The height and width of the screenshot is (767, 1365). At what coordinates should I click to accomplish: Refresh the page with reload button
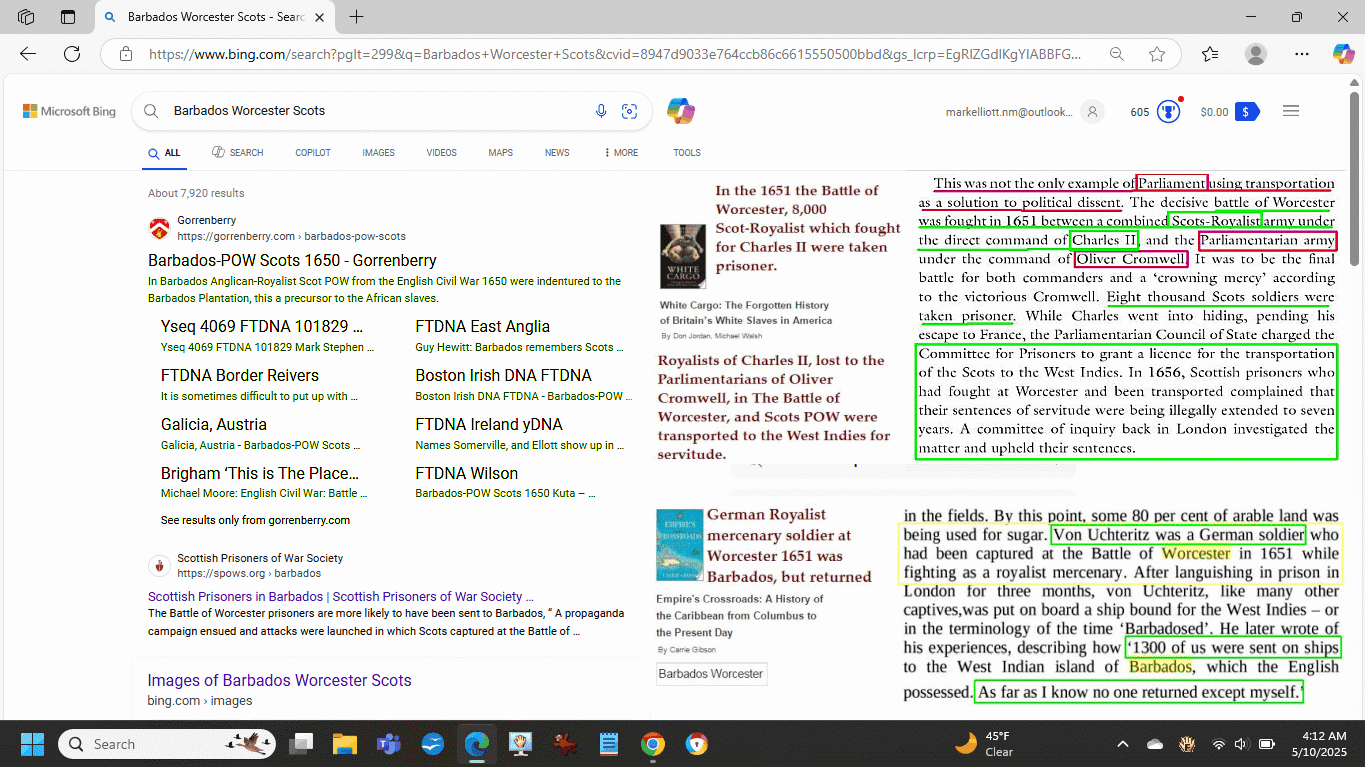click(x=72, y=54)
